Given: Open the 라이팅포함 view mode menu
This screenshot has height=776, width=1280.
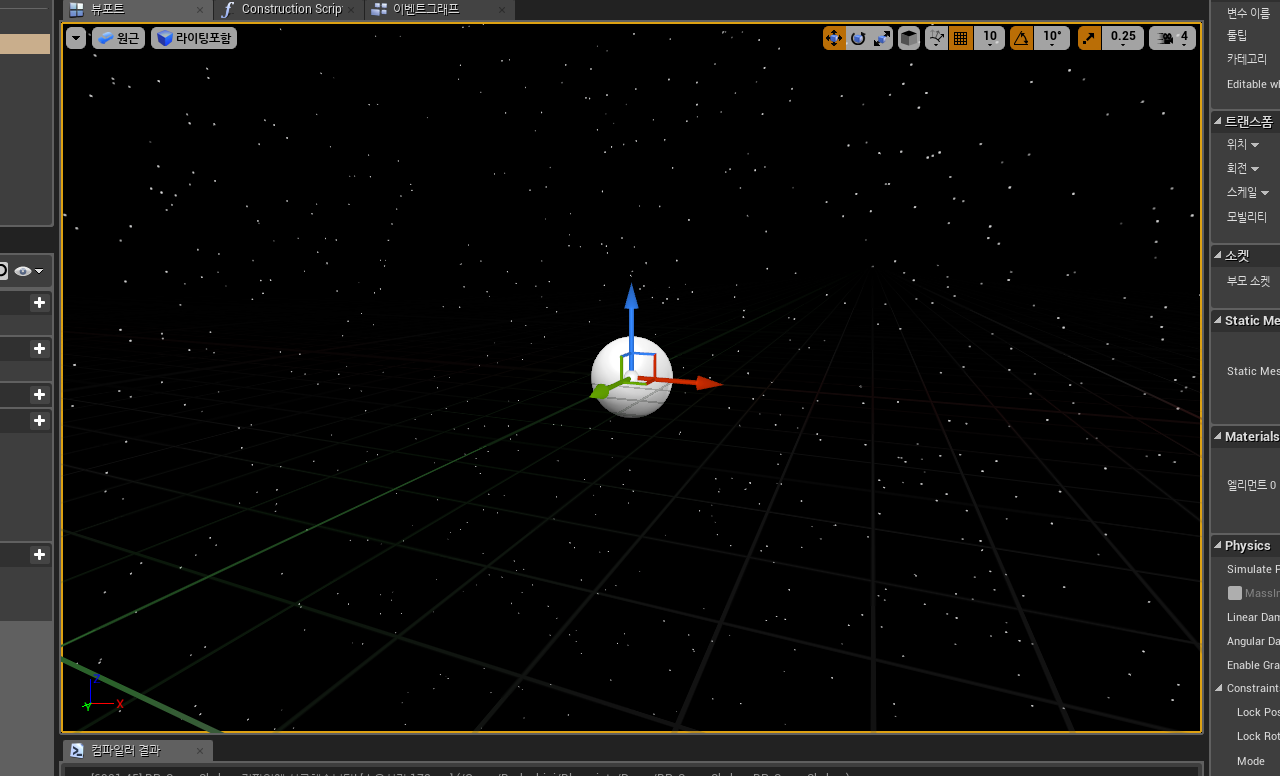Looking at the screenshot, I should (194, 38).
